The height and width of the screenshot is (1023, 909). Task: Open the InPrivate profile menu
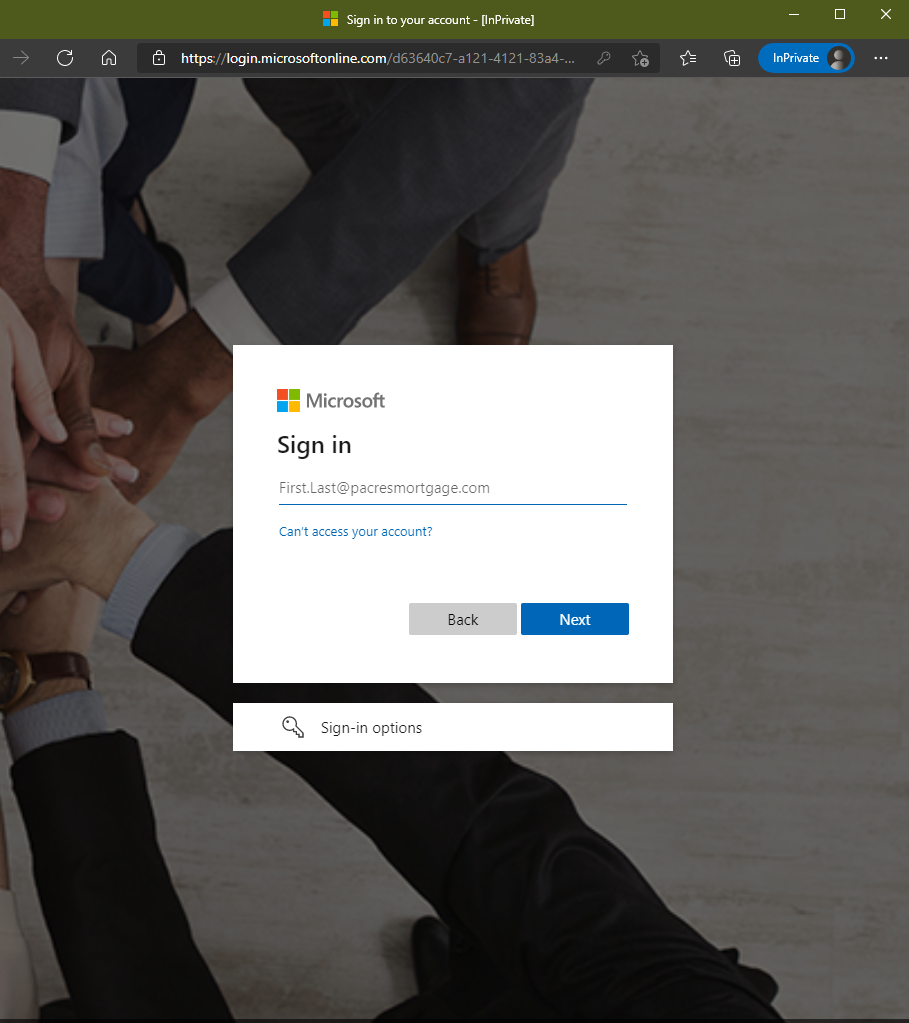click(x=806, y=58)
